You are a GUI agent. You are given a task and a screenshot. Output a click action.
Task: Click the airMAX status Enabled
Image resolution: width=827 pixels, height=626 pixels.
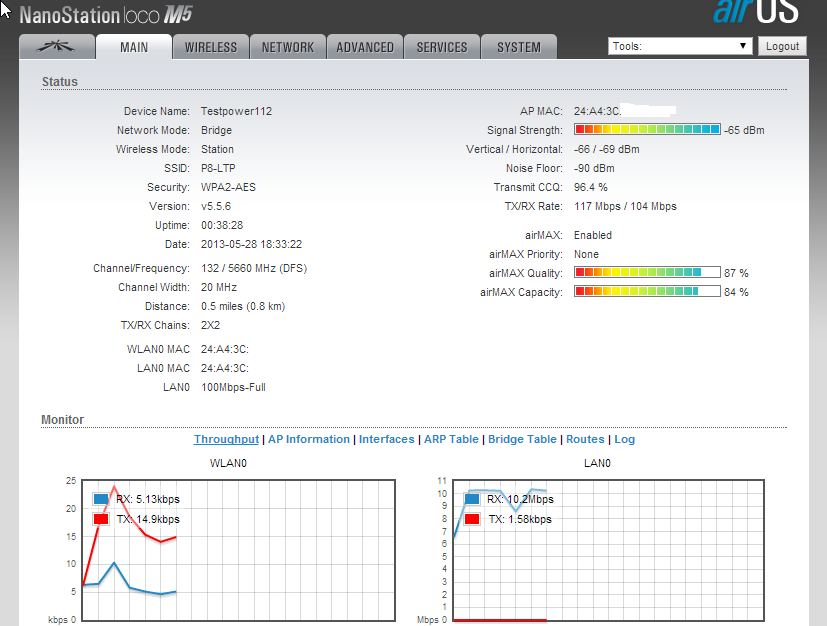593,235
